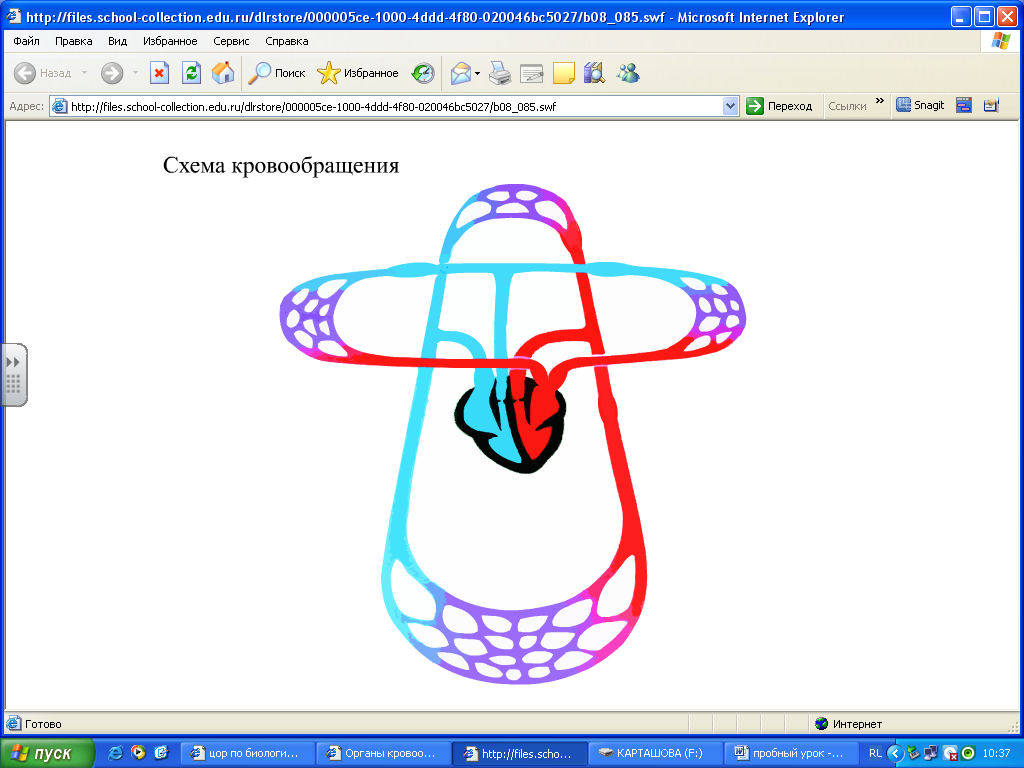
Task: Switch to пробный урок Word taskbar window
Action: coord(792,753)
